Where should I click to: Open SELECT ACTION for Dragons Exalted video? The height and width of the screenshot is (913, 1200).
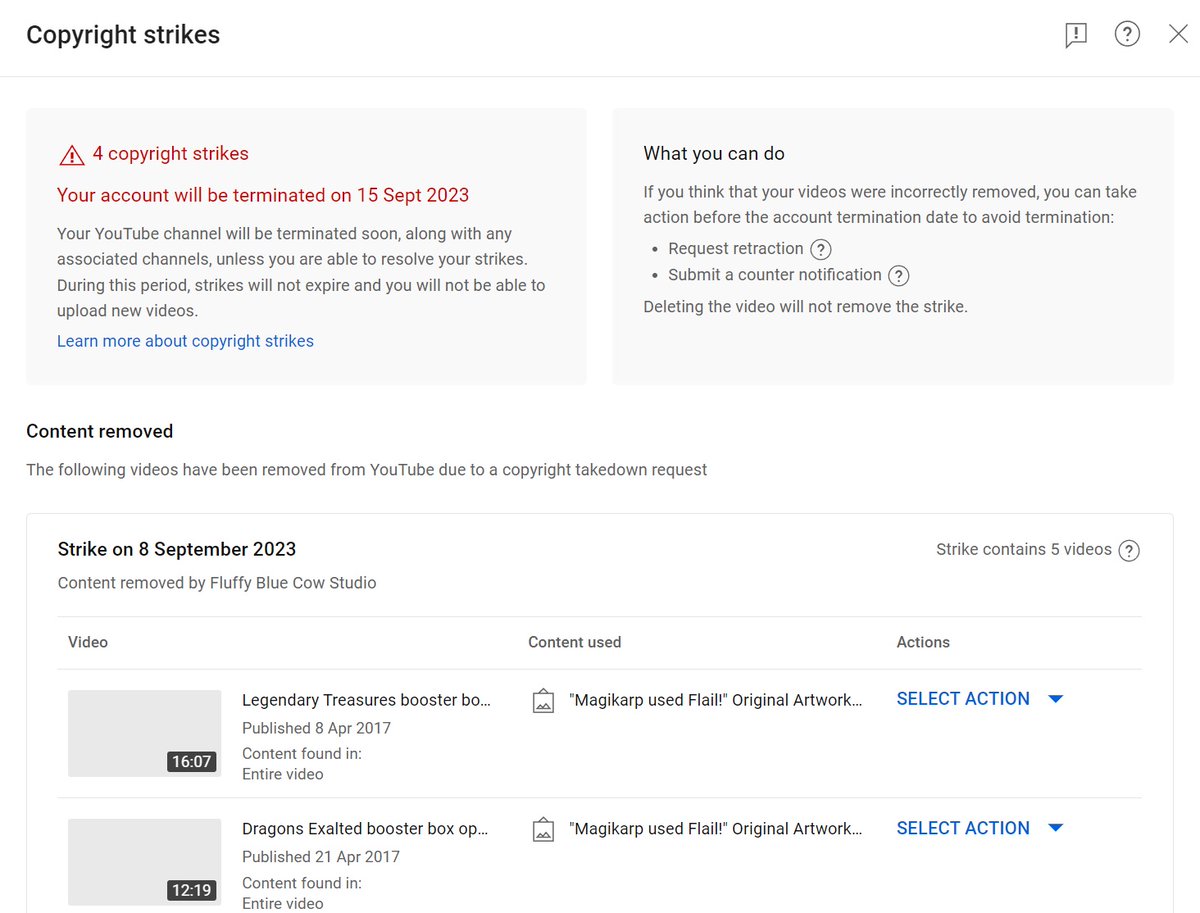coord(963,828)
